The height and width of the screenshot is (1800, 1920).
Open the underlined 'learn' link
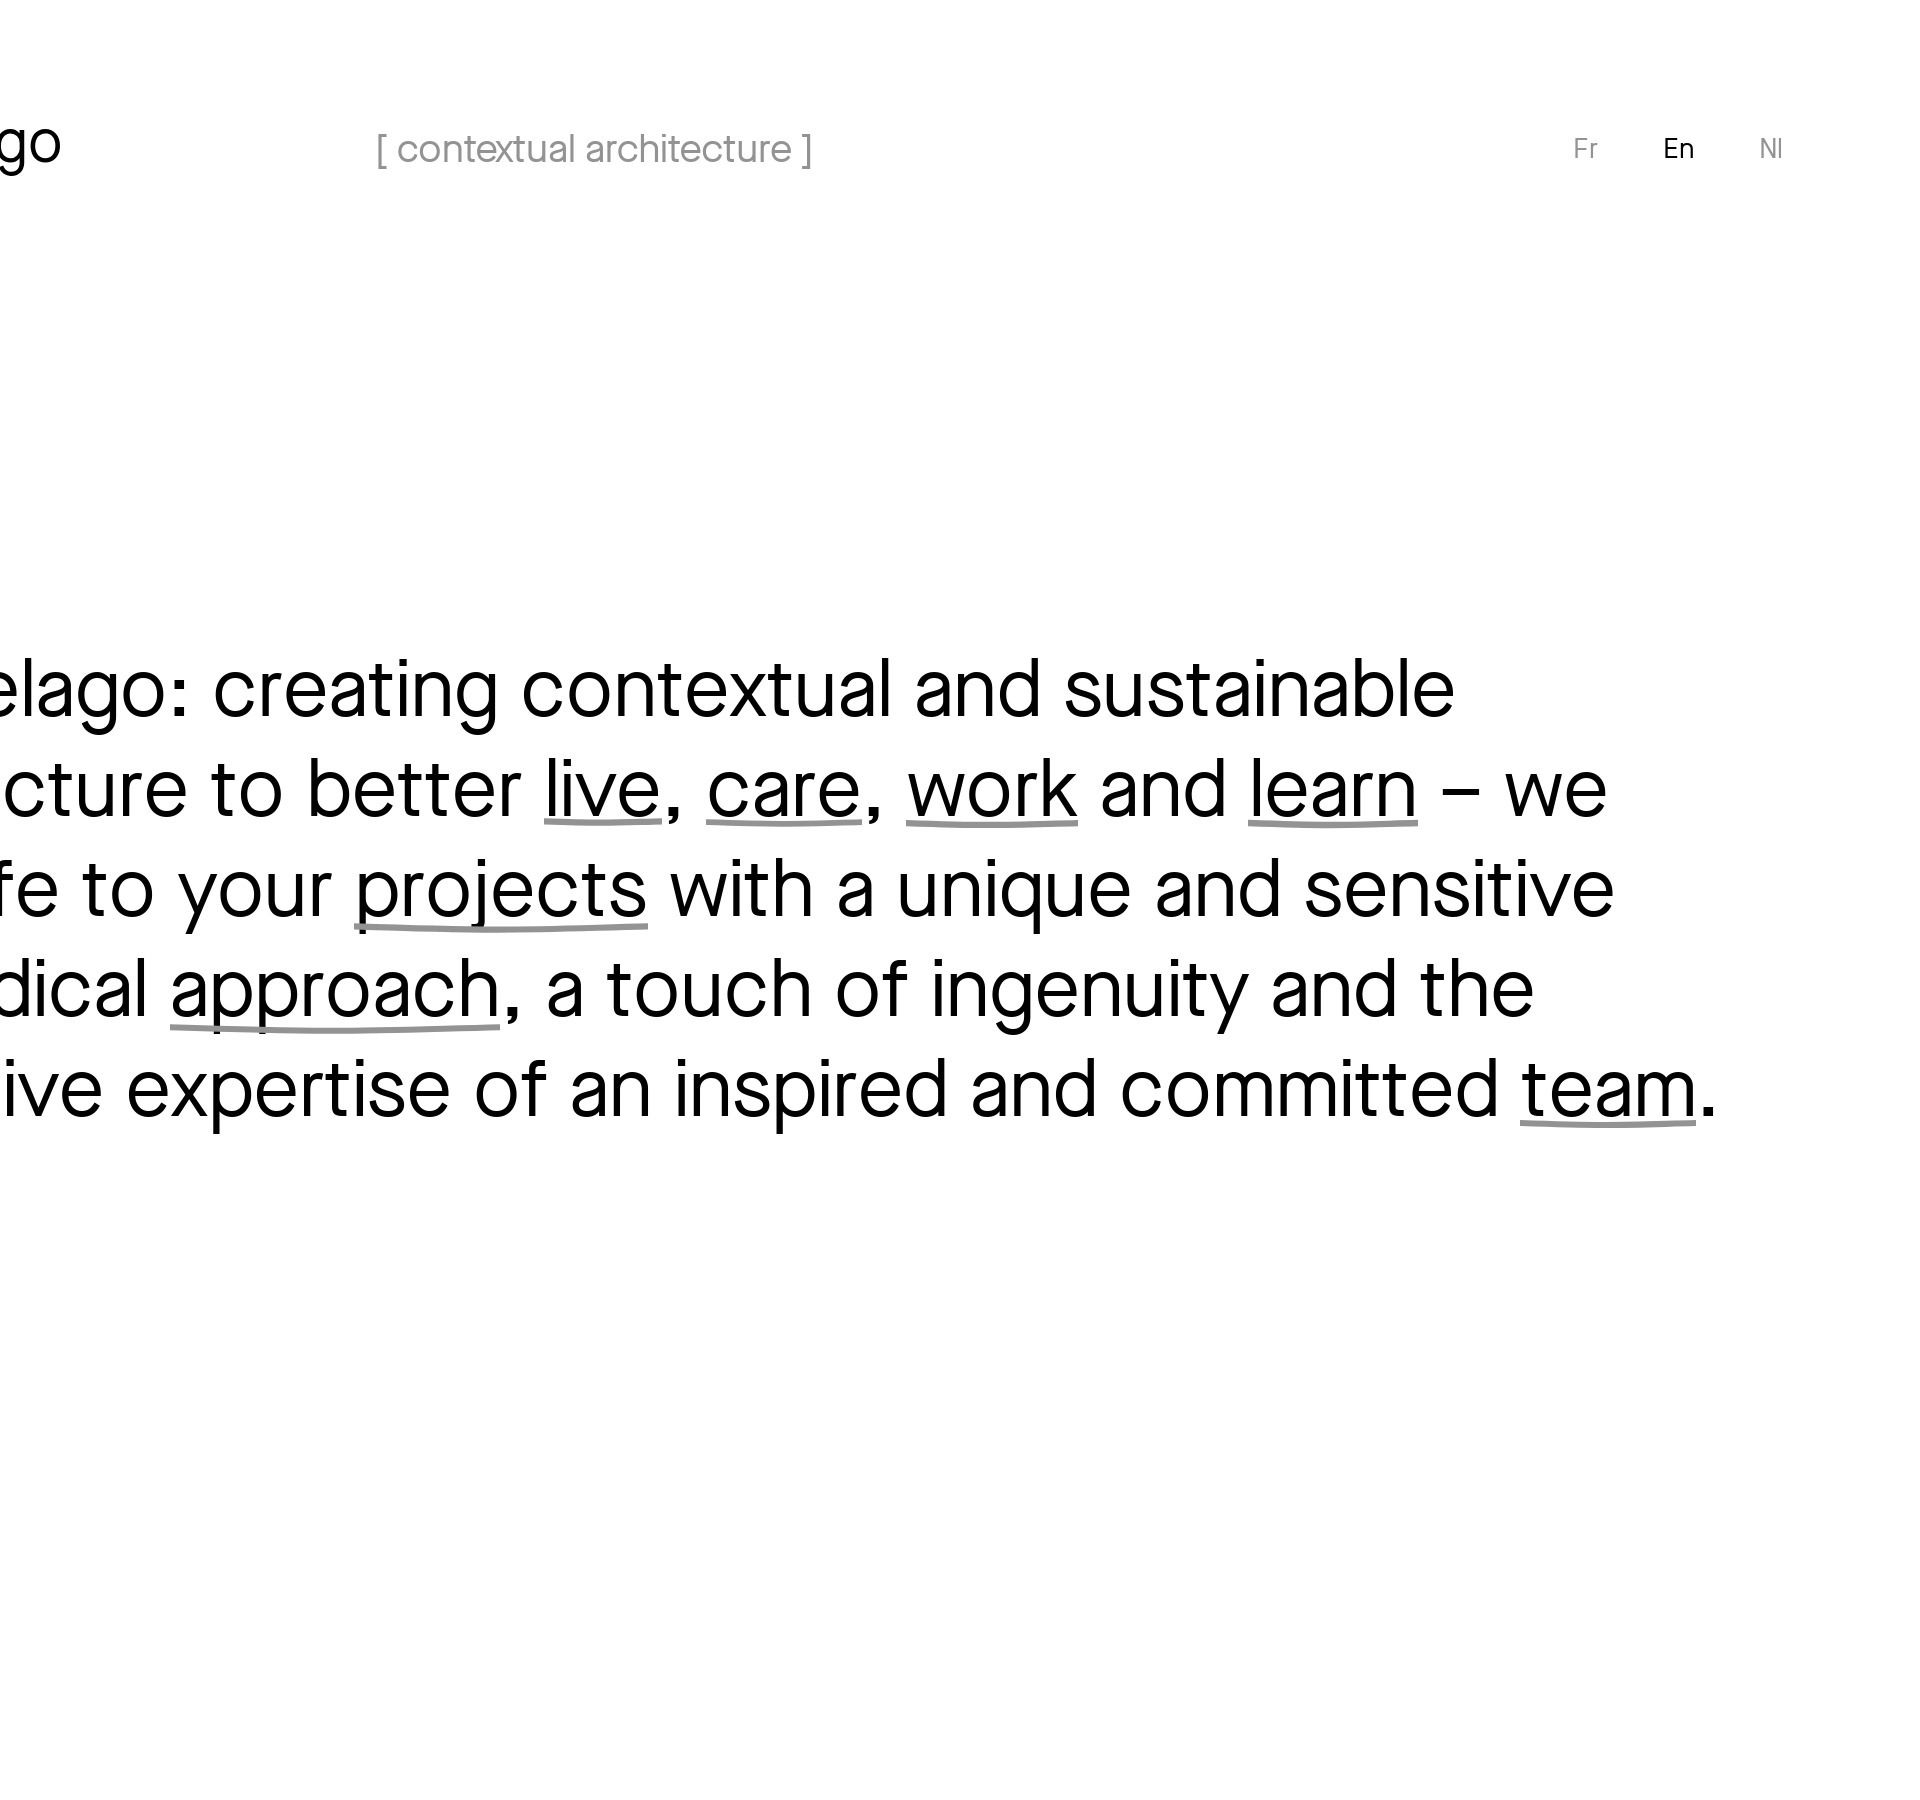1332,791
